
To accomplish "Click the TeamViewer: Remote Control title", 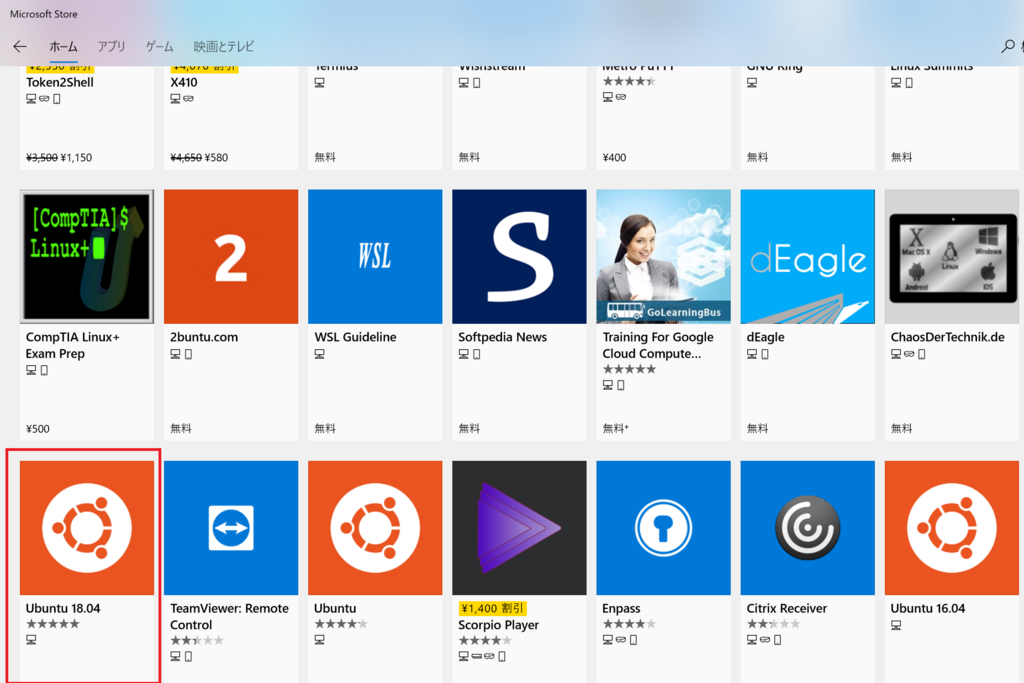I will [x=229, y=616].
